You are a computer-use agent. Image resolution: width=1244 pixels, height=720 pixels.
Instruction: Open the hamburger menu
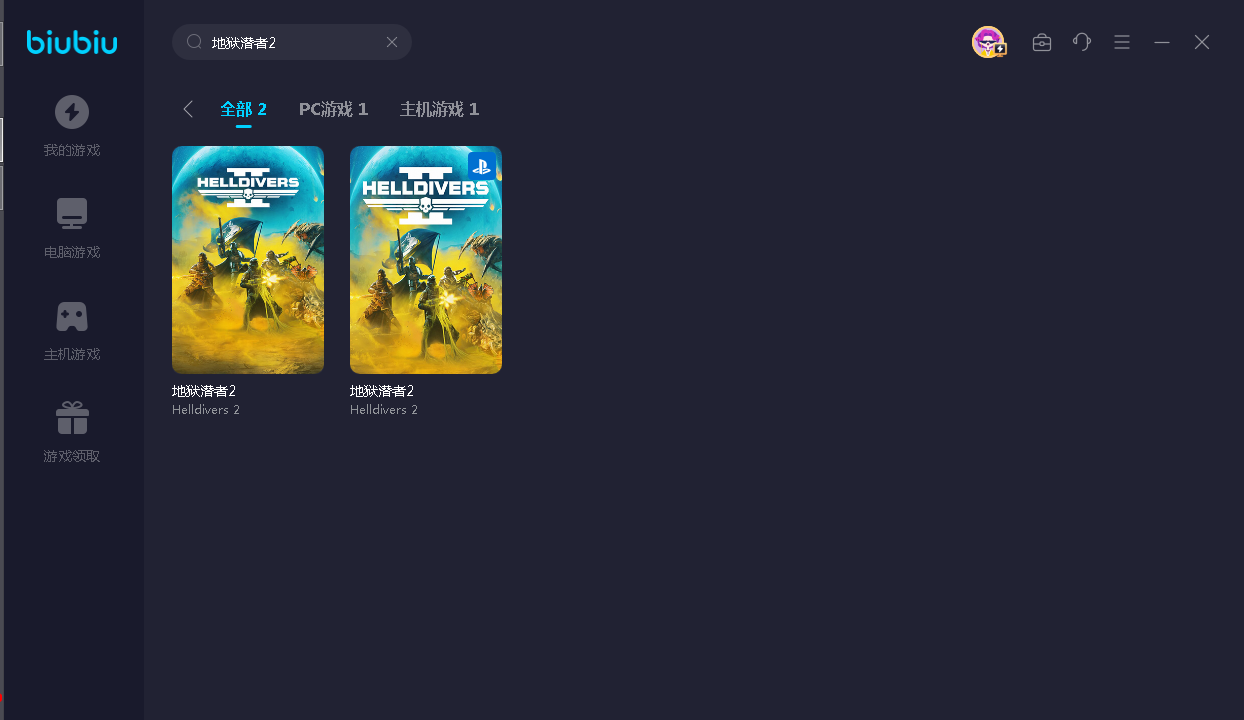(1122, 42)
